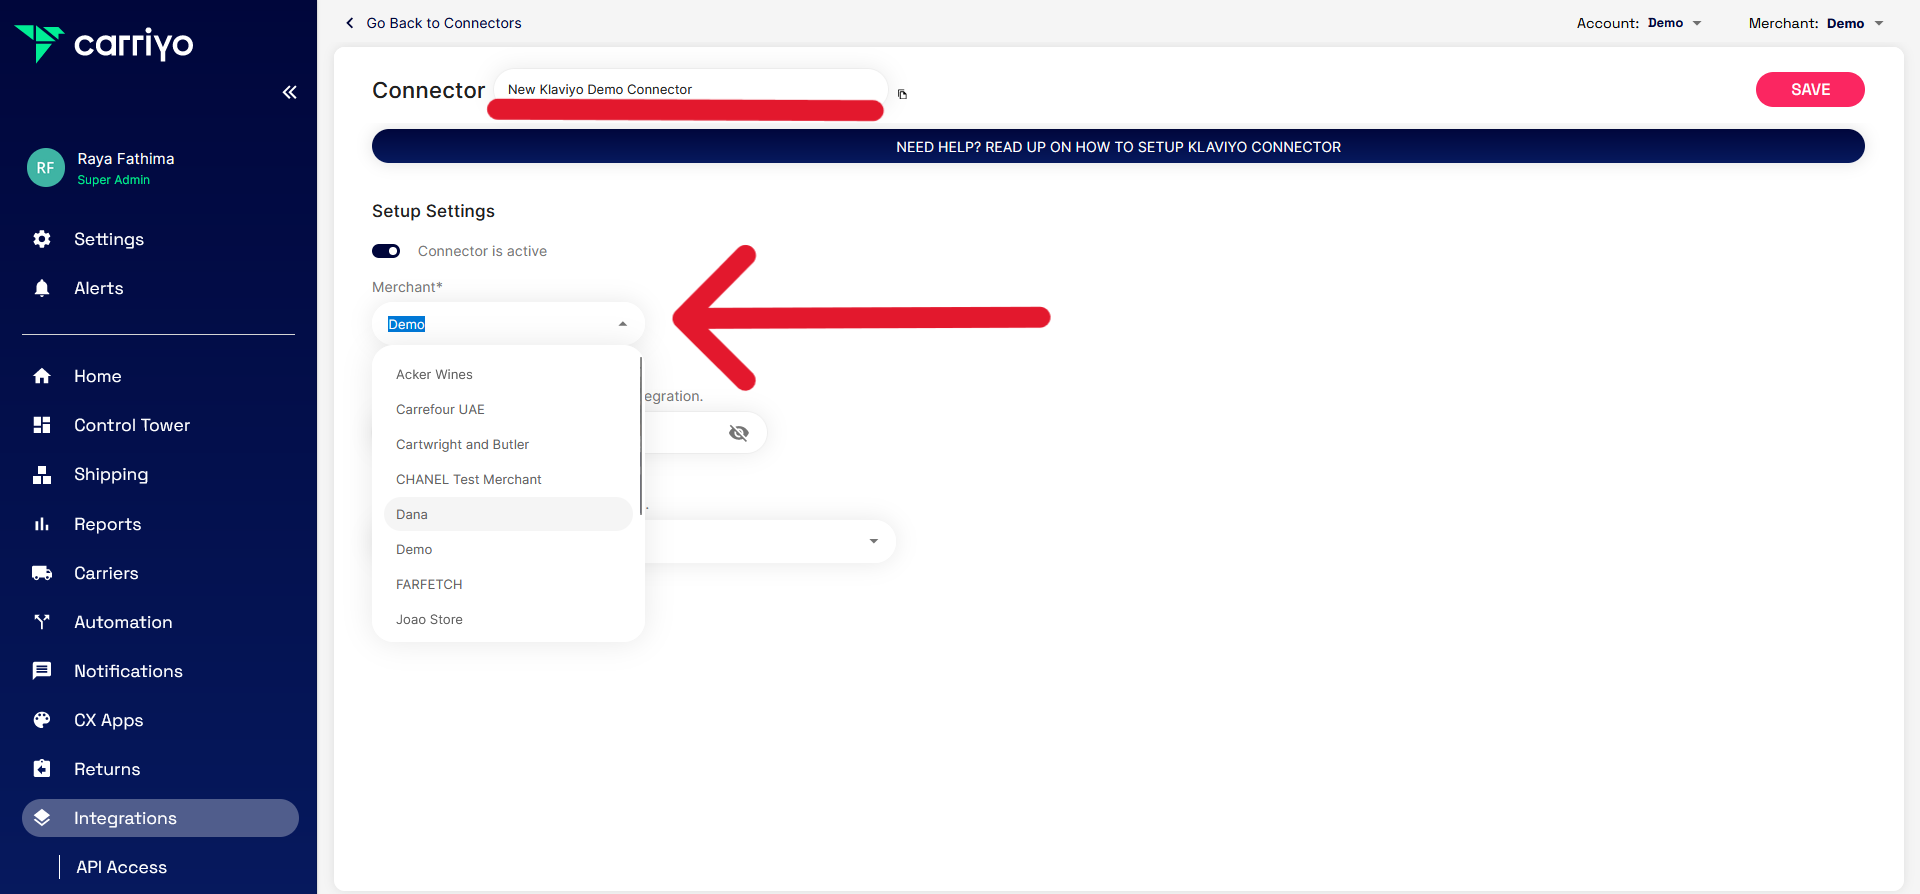Viewport: 1920px width, 894px height.
Task: Click the back chevron near Go Back
Action: tap(349, 23)
